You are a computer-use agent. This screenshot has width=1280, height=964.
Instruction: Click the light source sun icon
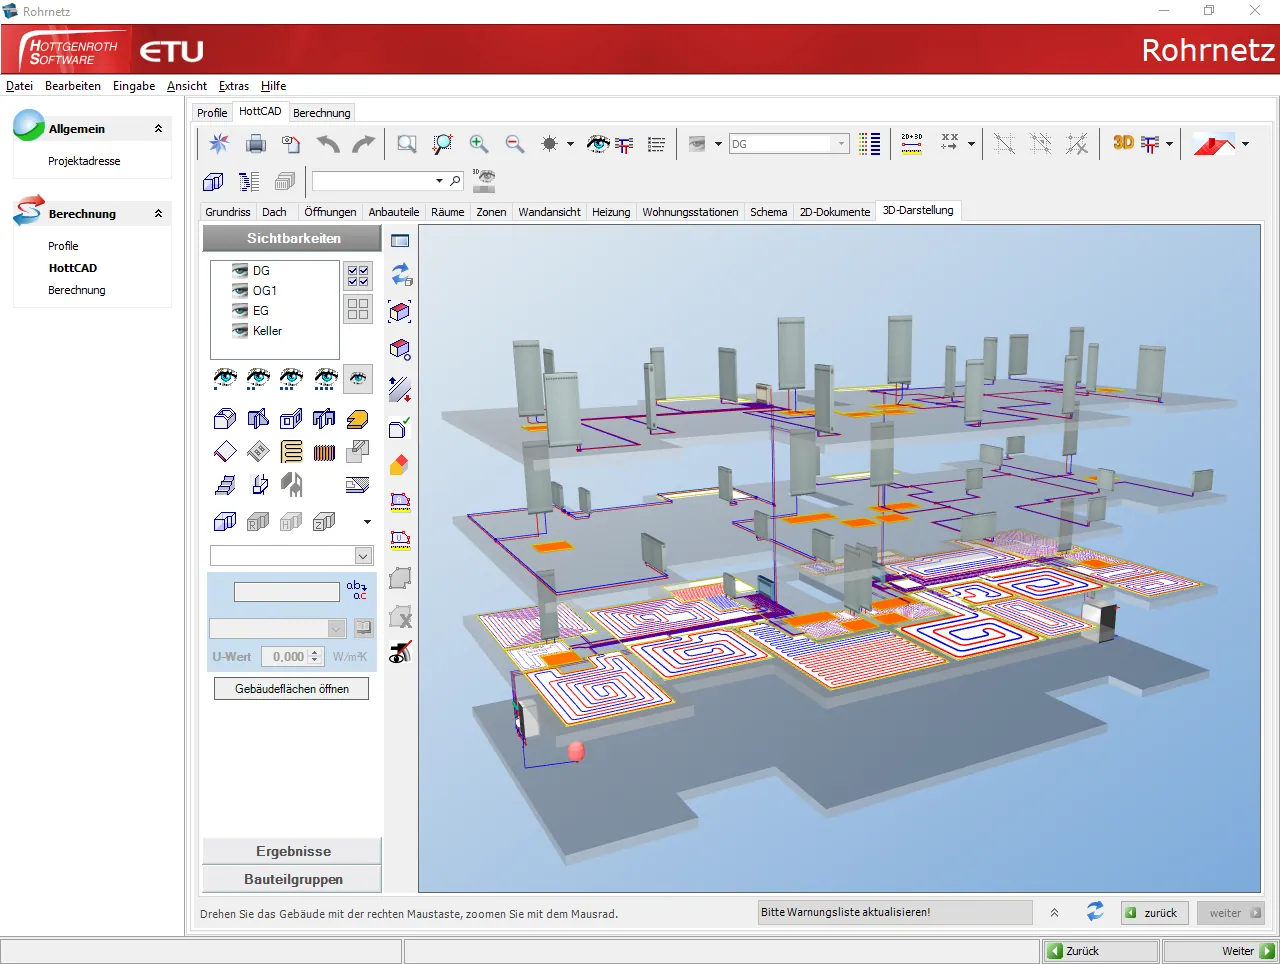549,144
